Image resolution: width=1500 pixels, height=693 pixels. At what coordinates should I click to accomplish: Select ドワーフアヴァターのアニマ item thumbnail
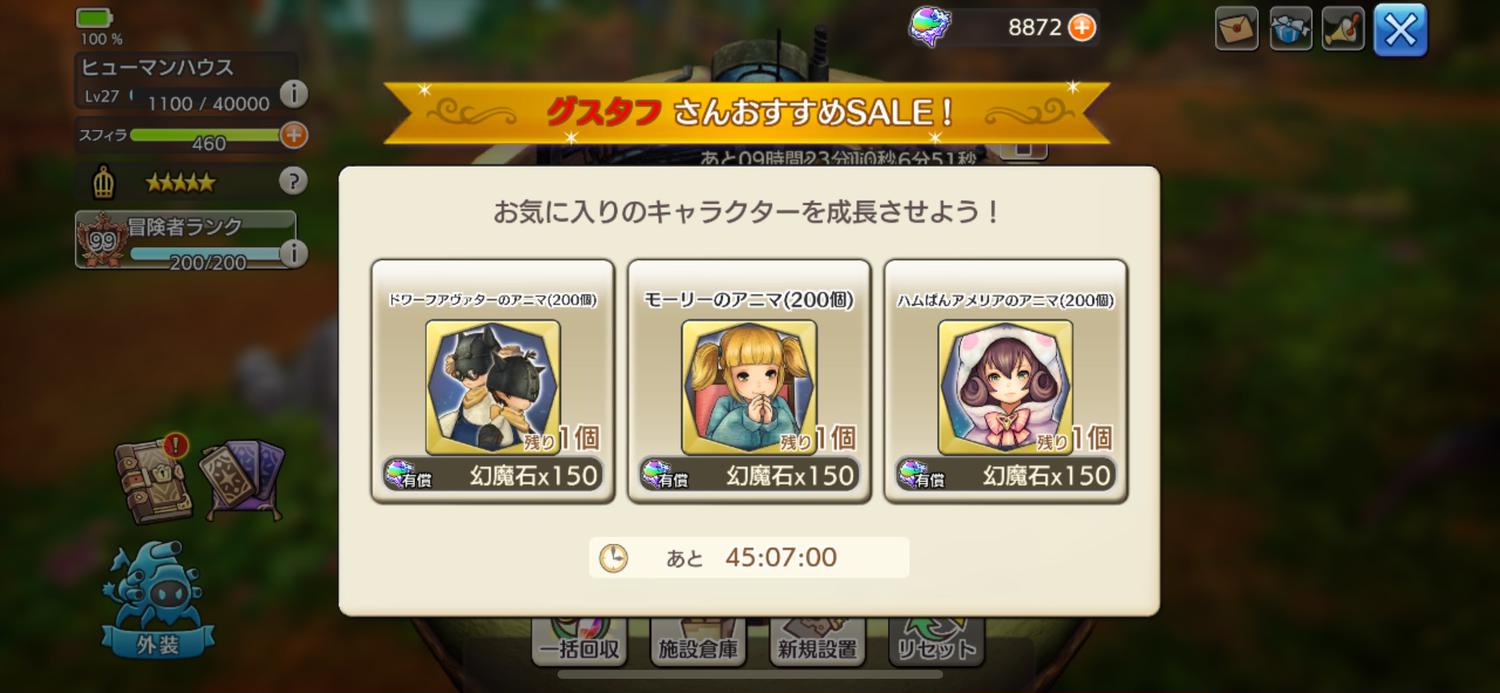coord(493,387)
